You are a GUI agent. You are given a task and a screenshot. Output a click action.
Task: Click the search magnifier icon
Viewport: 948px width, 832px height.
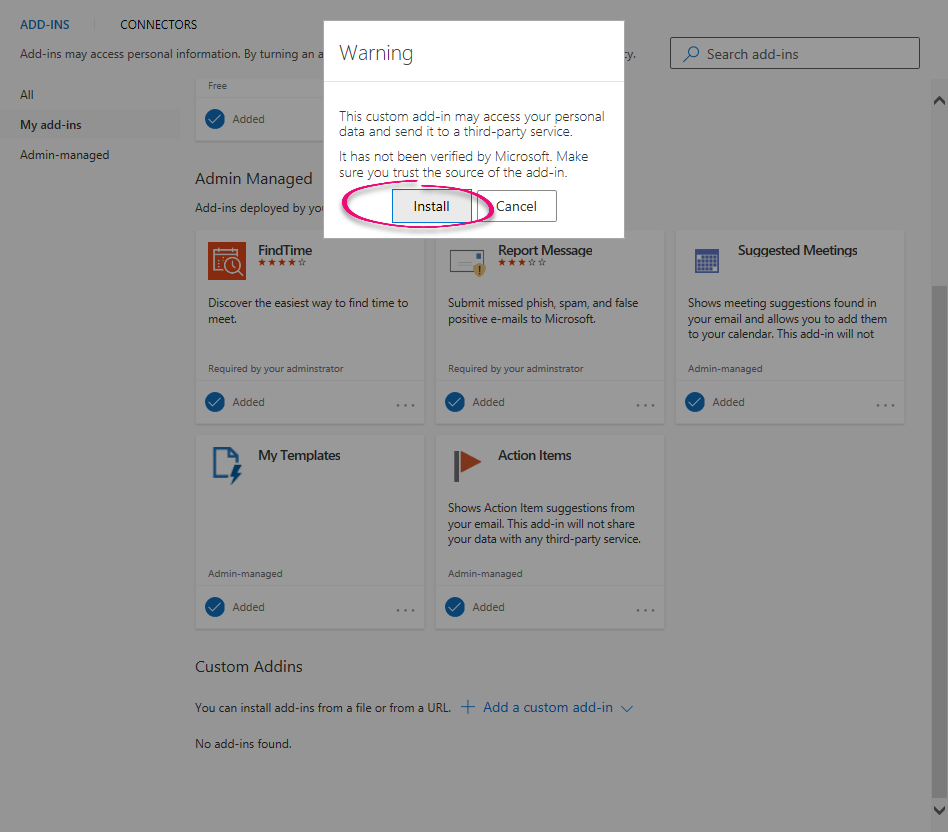pos(690,54)
